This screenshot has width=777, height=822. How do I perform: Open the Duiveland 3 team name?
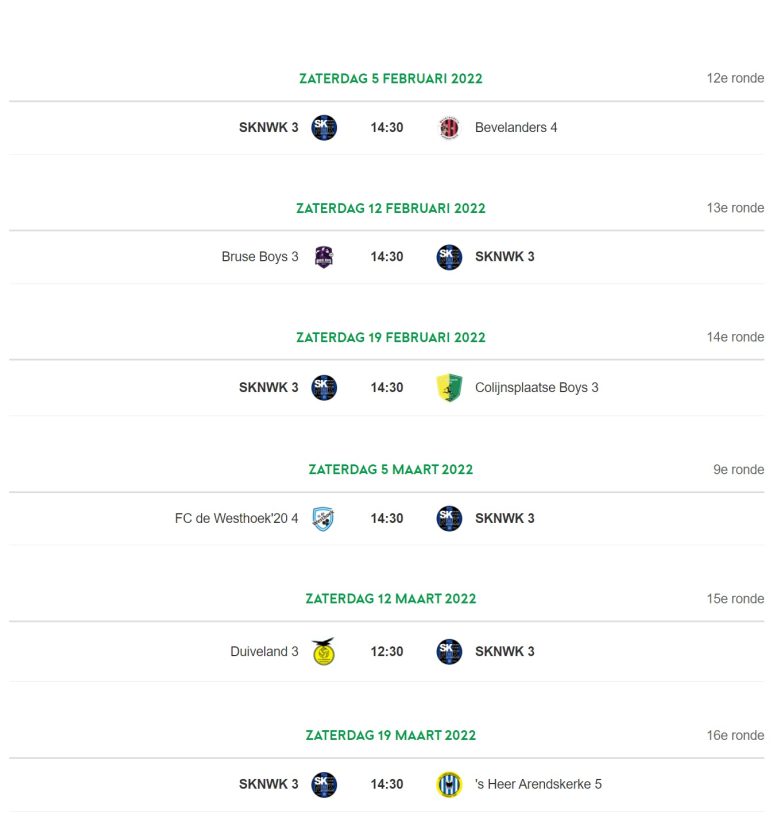pos(264,652)
